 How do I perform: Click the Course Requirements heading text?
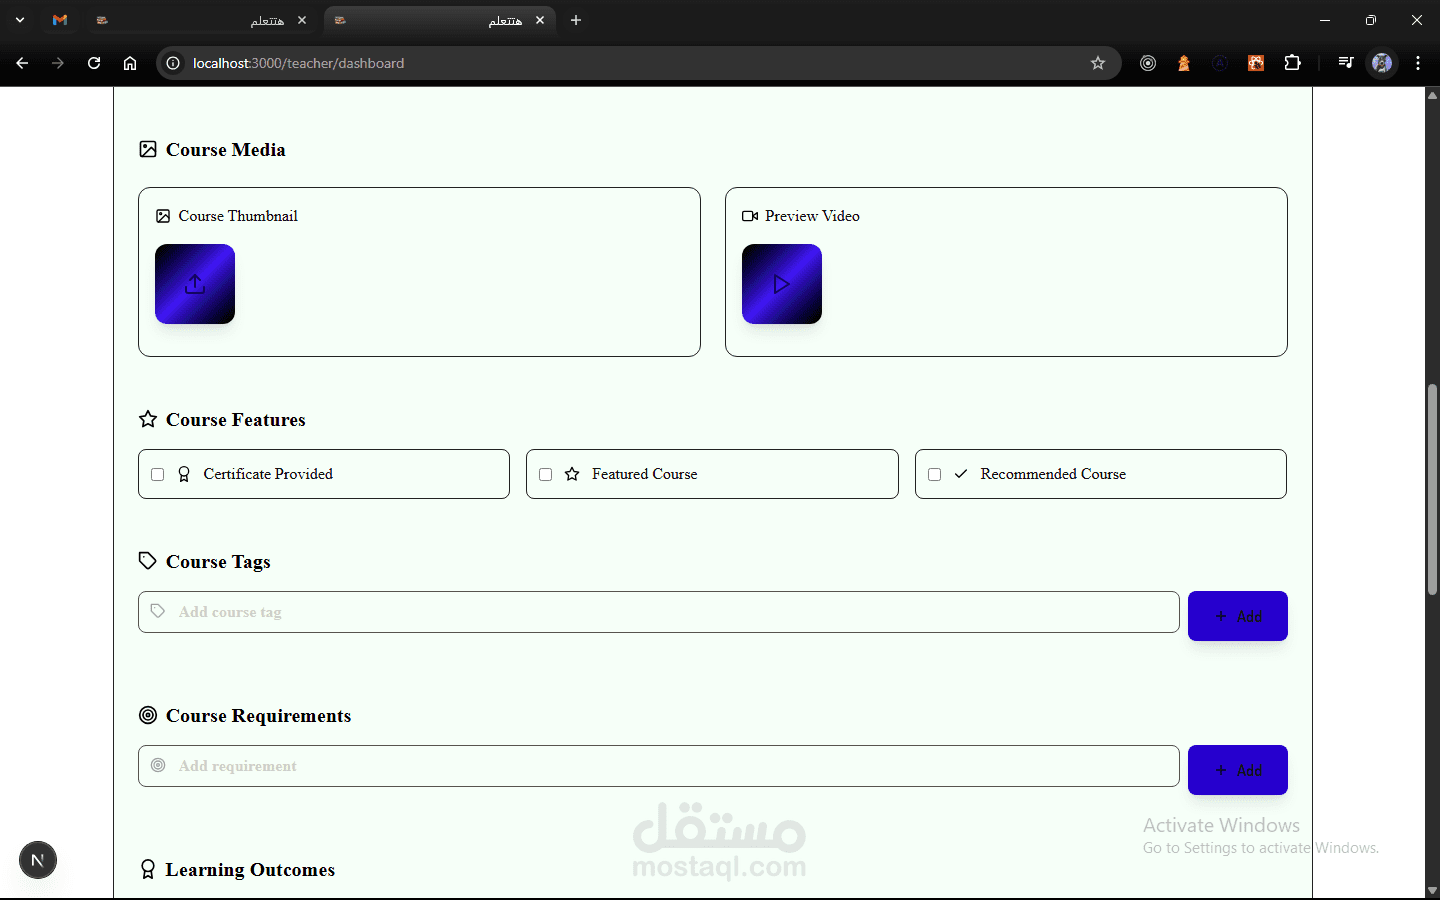coord(259,716)
